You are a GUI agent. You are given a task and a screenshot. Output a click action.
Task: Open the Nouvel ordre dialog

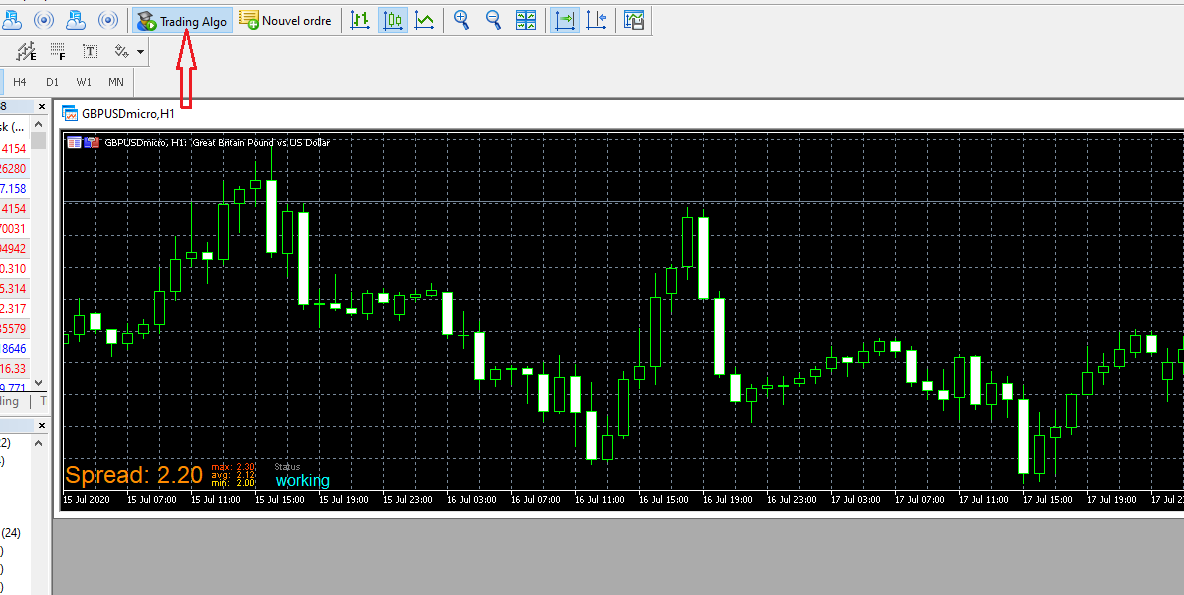285,21
